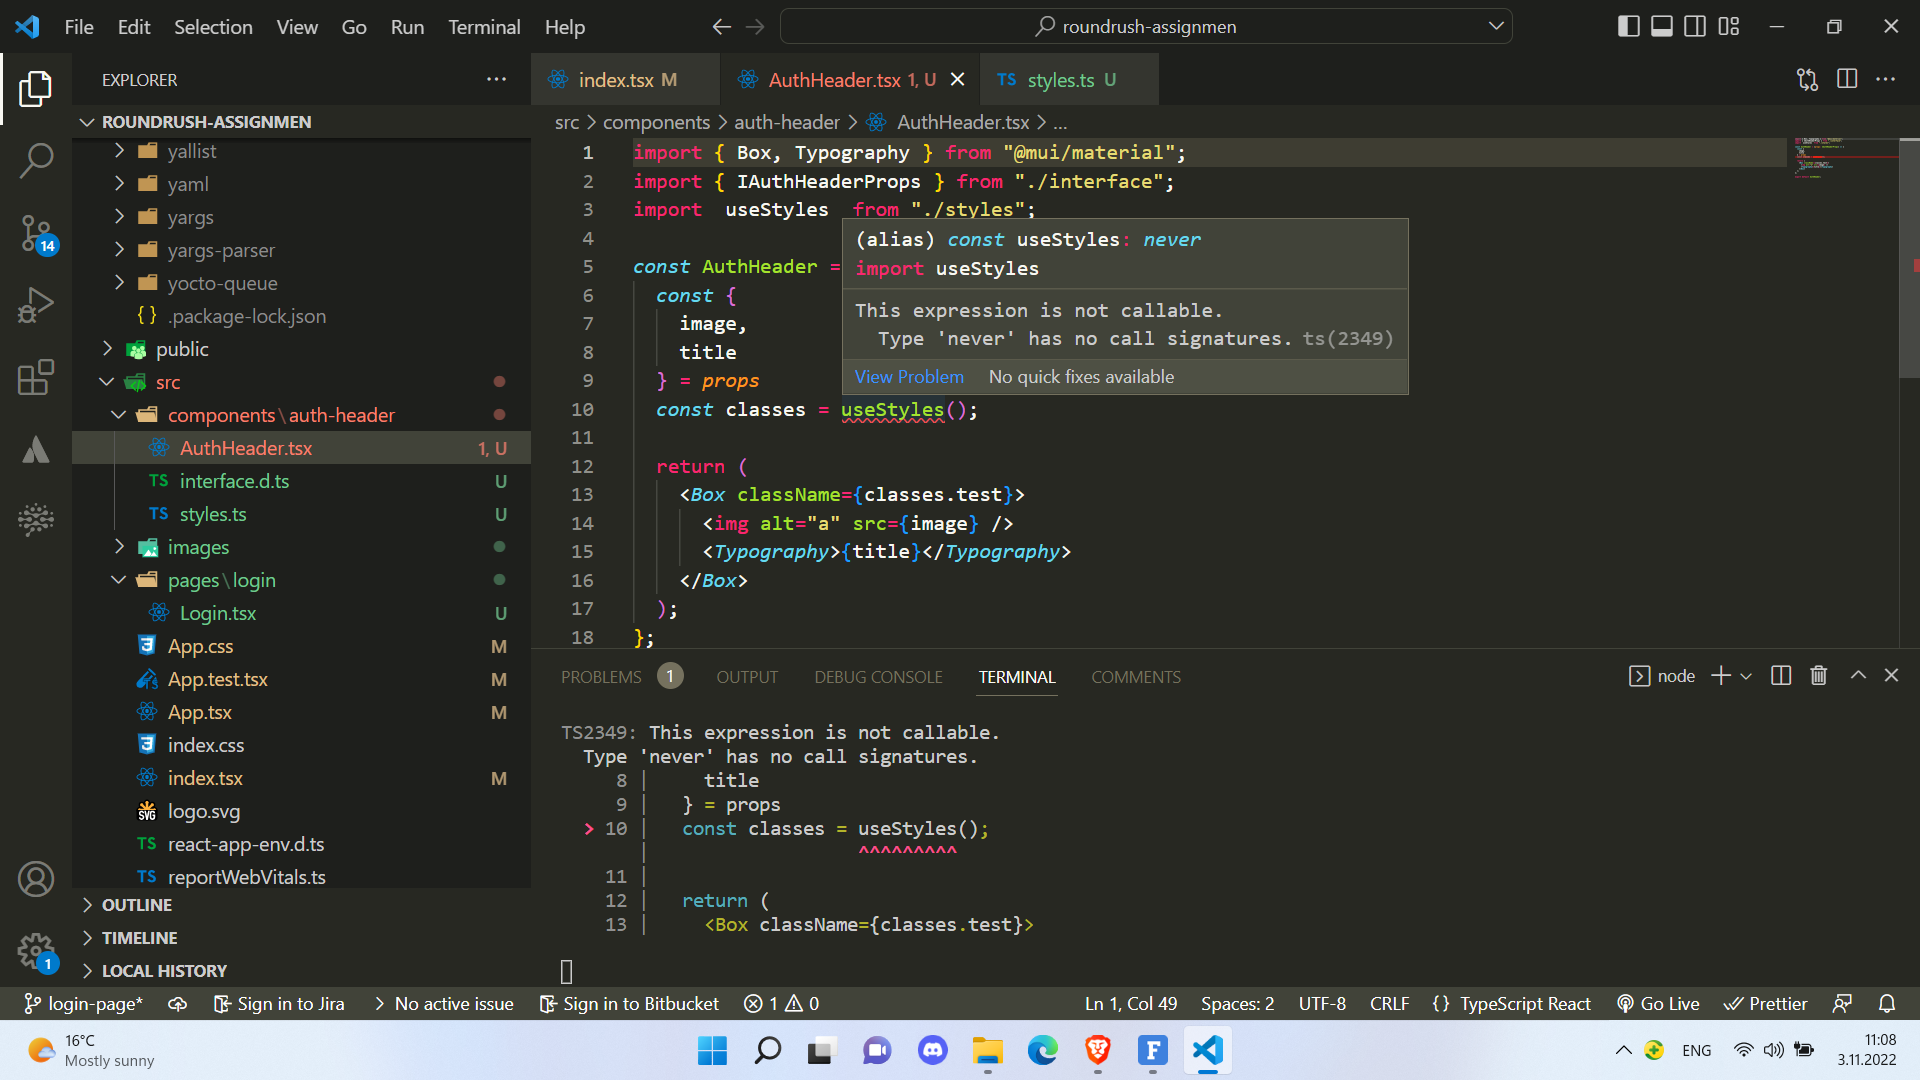Open the Search view in activity bar
This screenshot has height=1080, width=1920.
36,160
